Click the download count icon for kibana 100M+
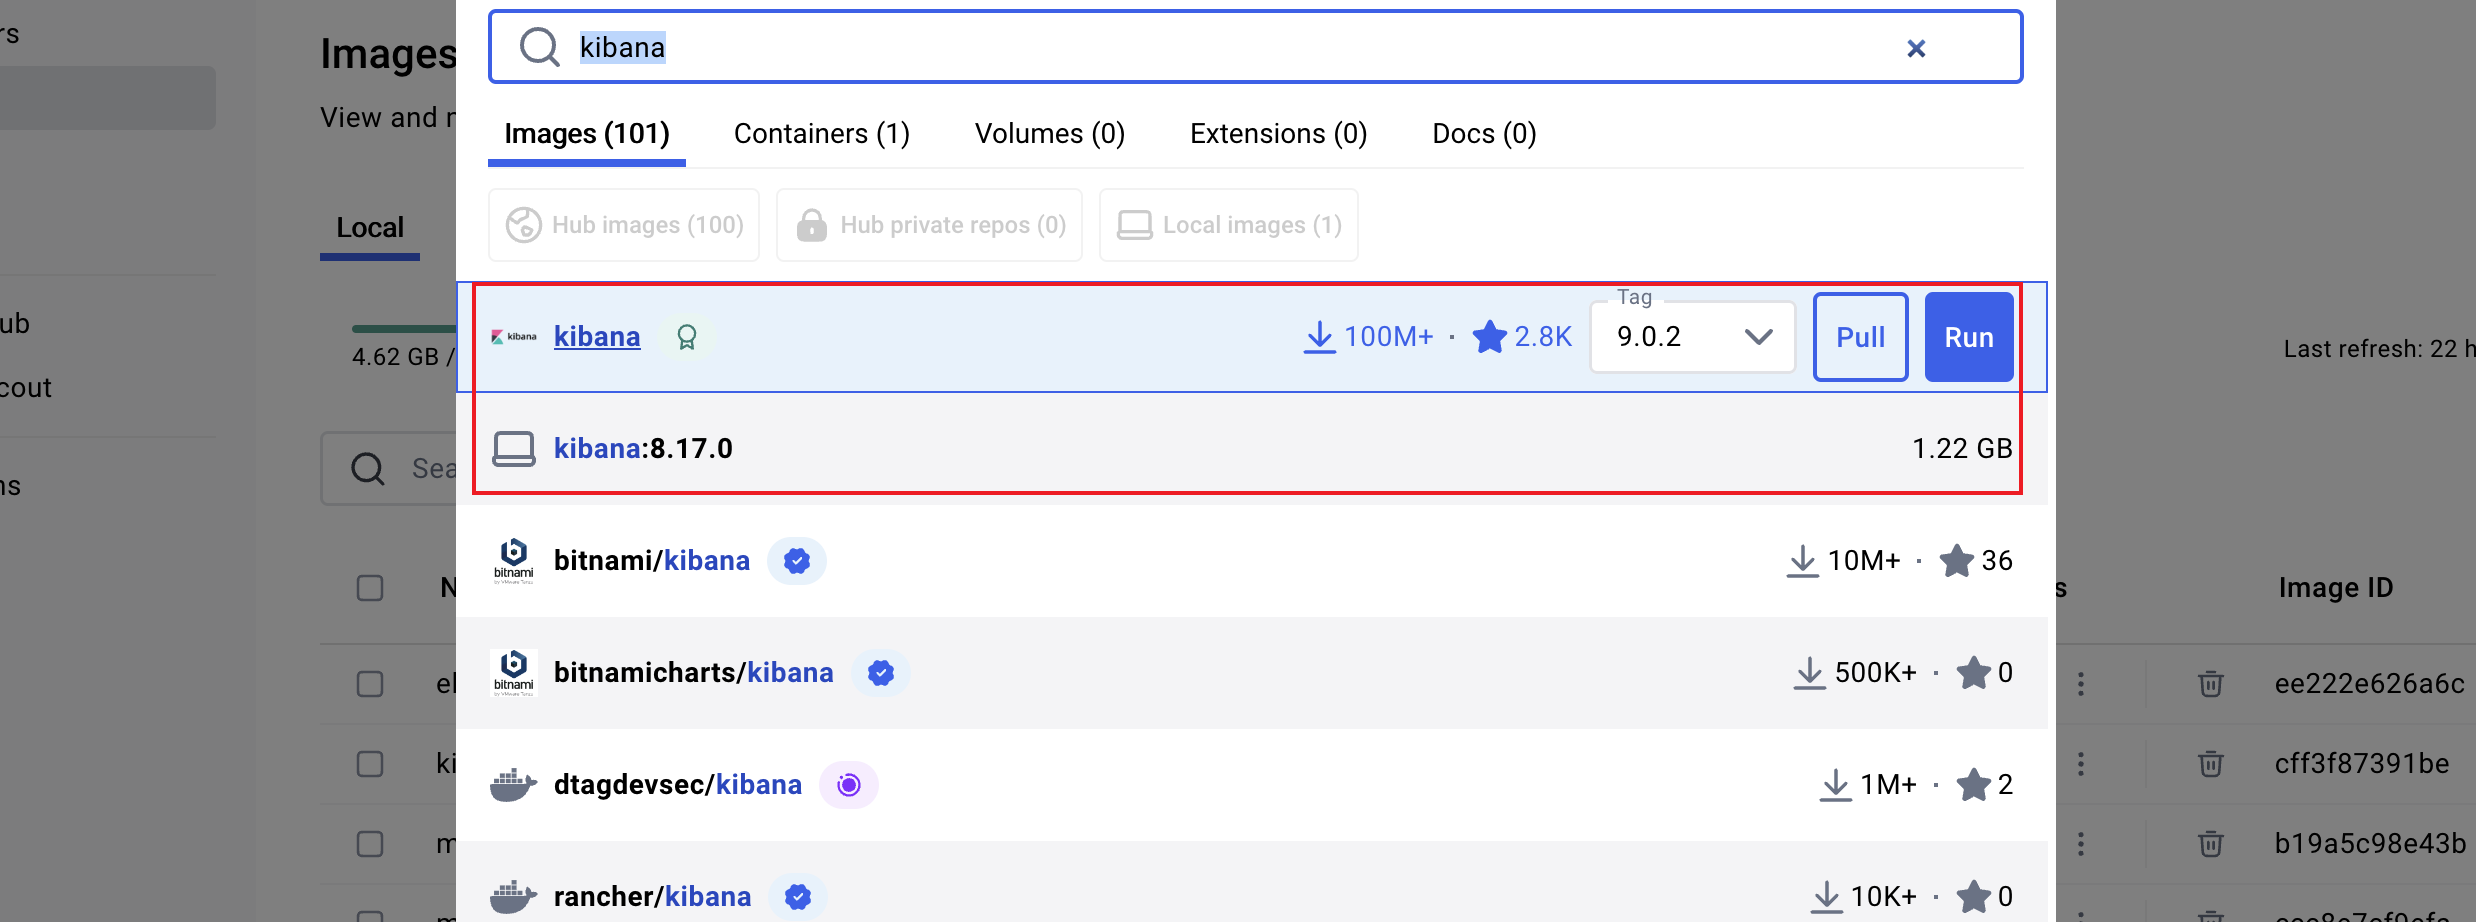The image size is (2476, 922). coord(1320,337)
